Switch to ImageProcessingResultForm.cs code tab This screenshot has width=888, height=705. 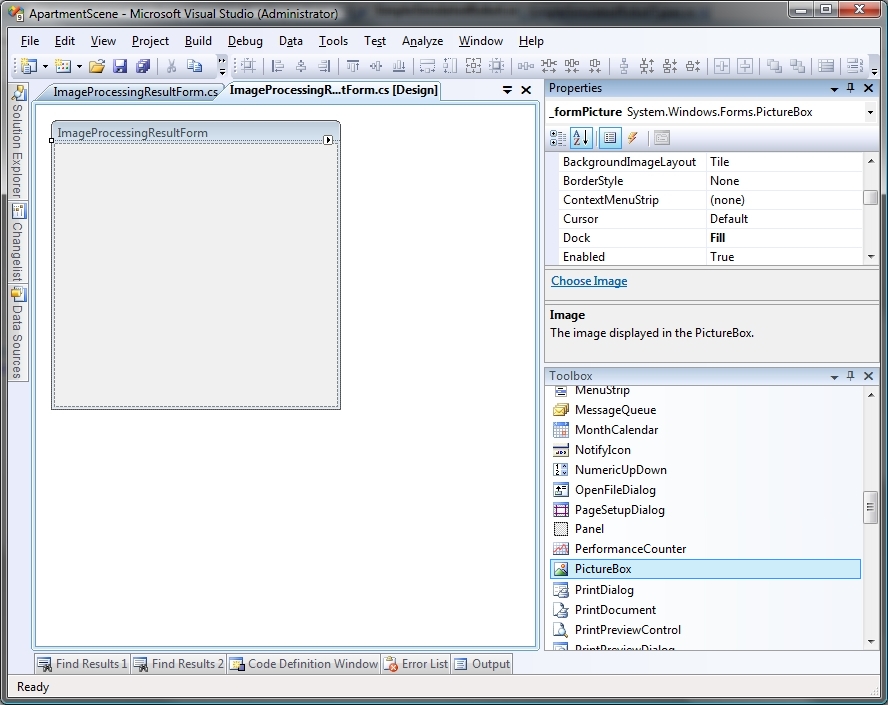134,91
